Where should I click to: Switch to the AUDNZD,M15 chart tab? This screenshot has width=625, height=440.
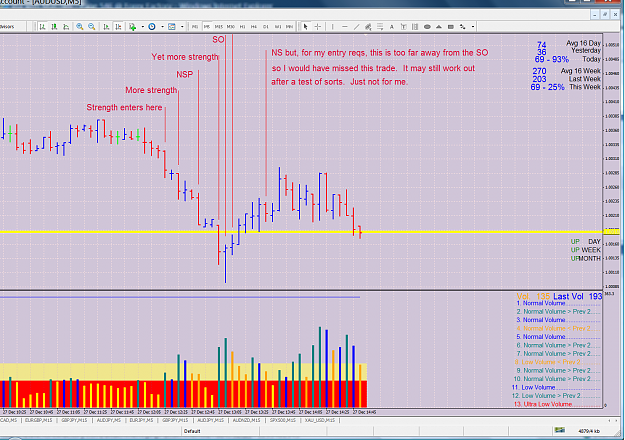[x=246, y=420]
